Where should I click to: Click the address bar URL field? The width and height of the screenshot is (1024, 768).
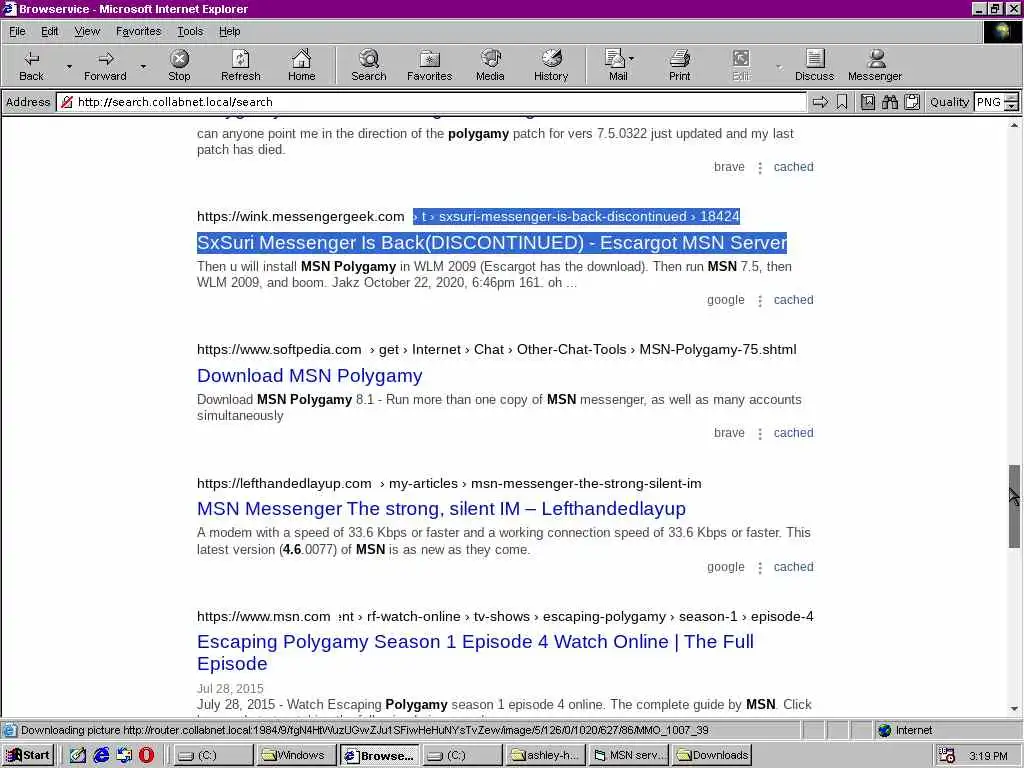tap(431, 102)
